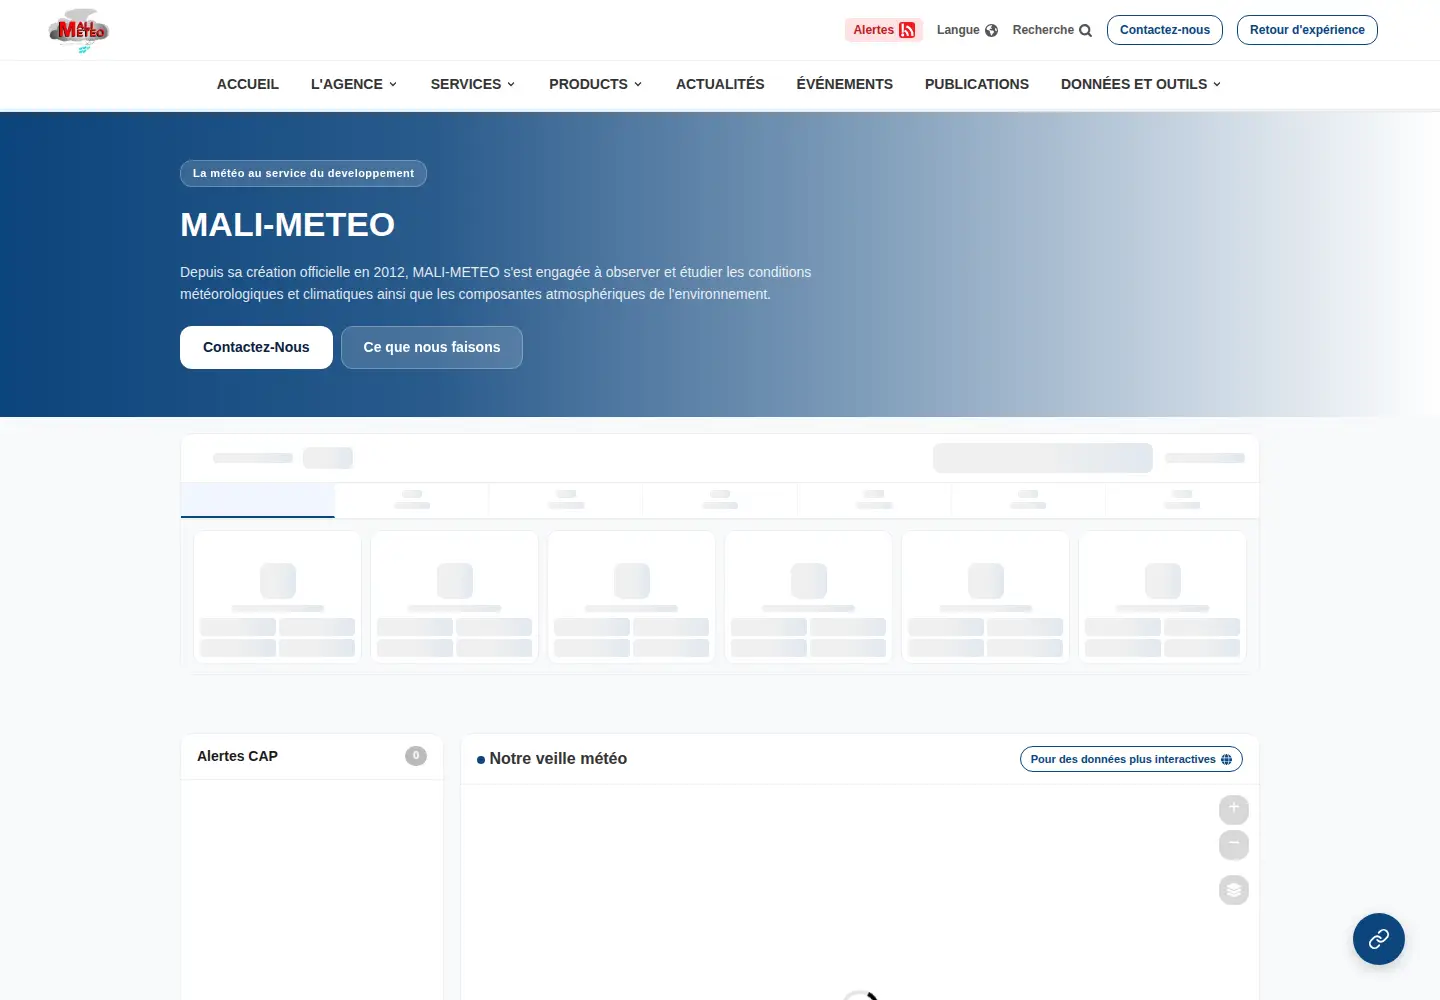Open the map layers control
Screen dimensions: 1440x1000
[x=1234, y=890]
